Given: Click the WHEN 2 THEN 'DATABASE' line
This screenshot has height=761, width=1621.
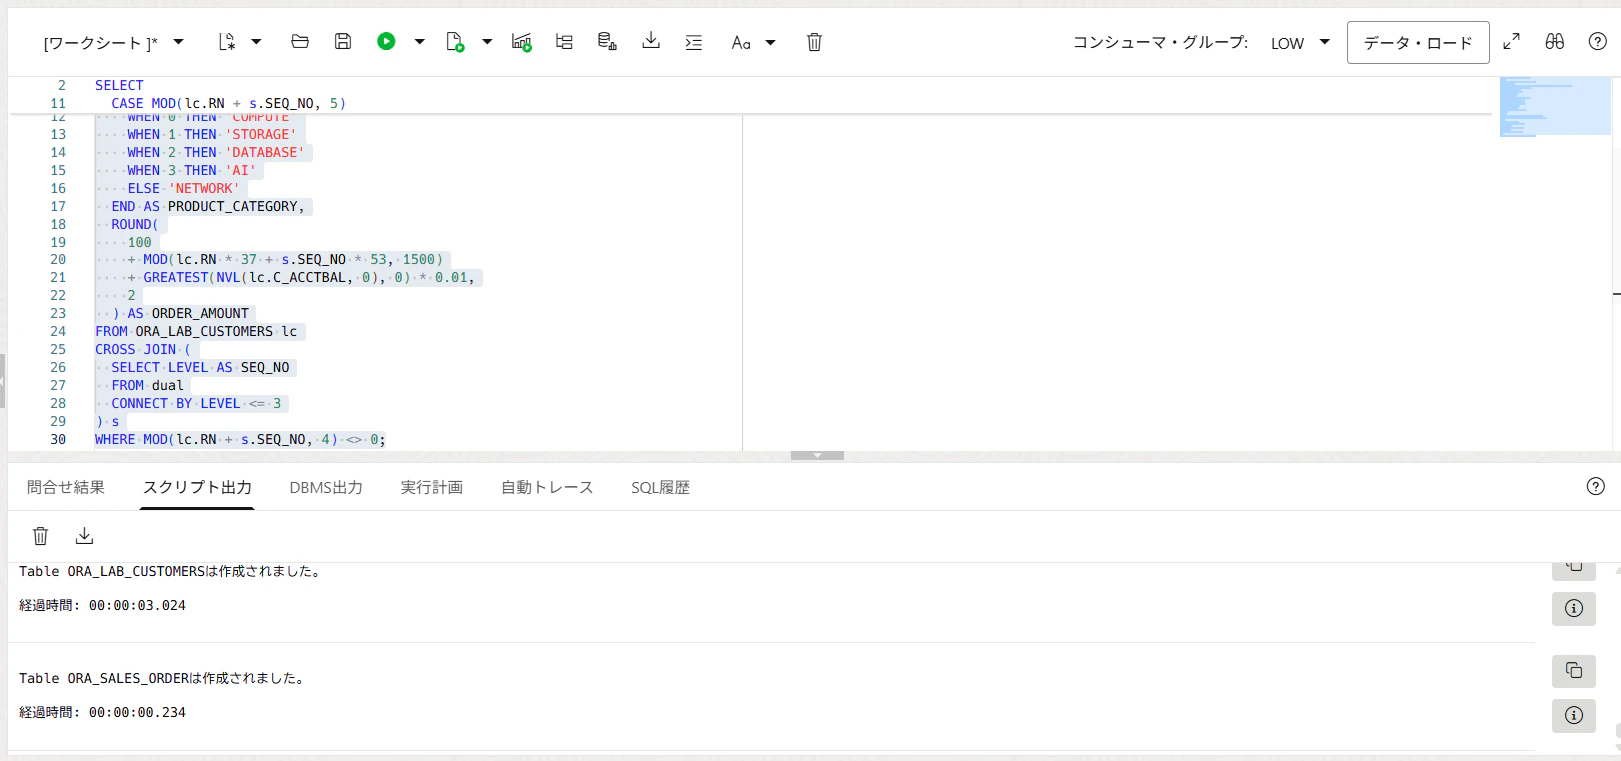Looking at the screenshot, I should pos(216,152).
